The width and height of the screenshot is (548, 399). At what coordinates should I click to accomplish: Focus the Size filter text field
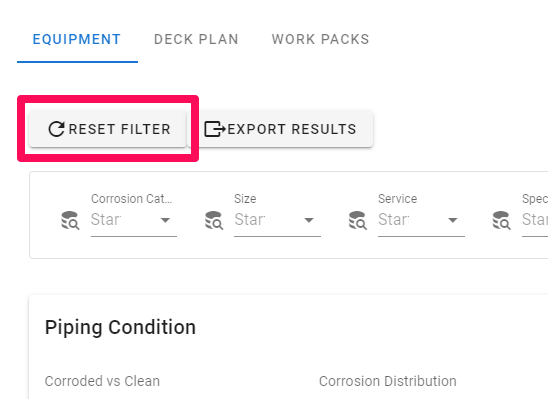pos(266,220)
